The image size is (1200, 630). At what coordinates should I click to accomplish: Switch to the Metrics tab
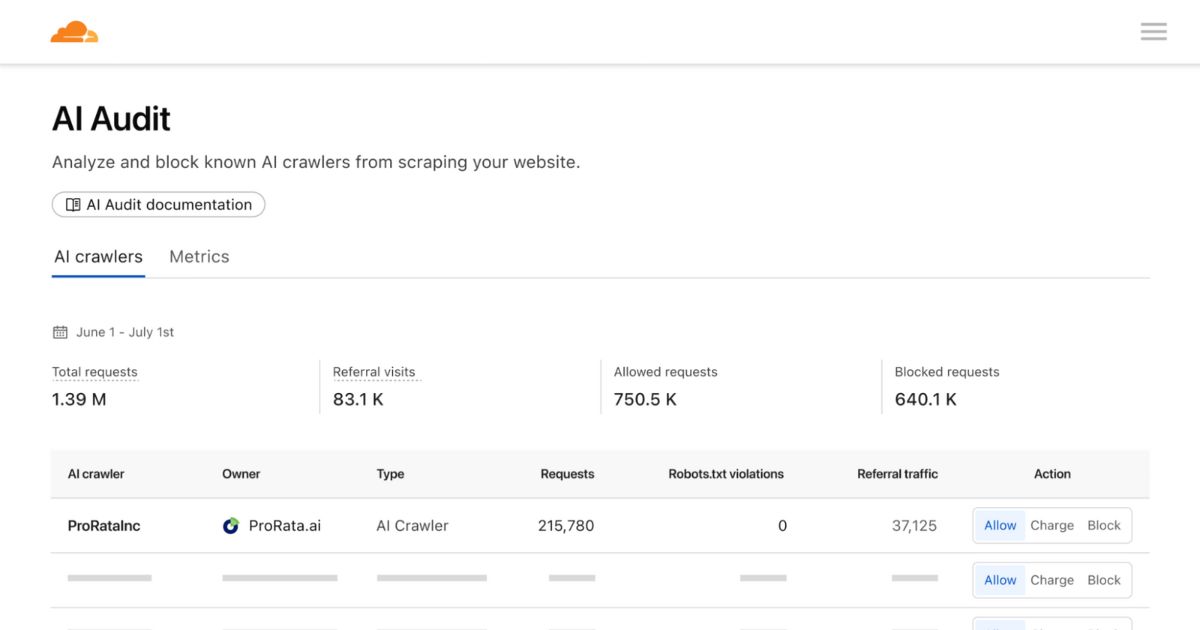coord(199,256)
